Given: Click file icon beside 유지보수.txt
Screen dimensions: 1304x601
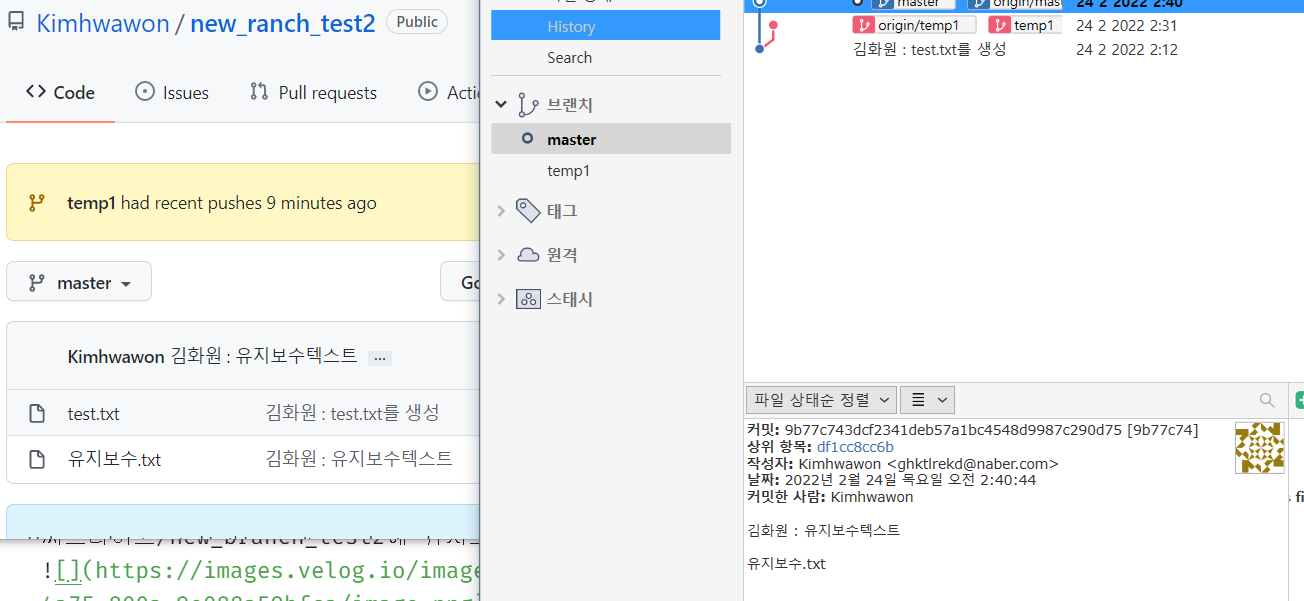Looking at the screenshot, I should [x=37, y=459].
